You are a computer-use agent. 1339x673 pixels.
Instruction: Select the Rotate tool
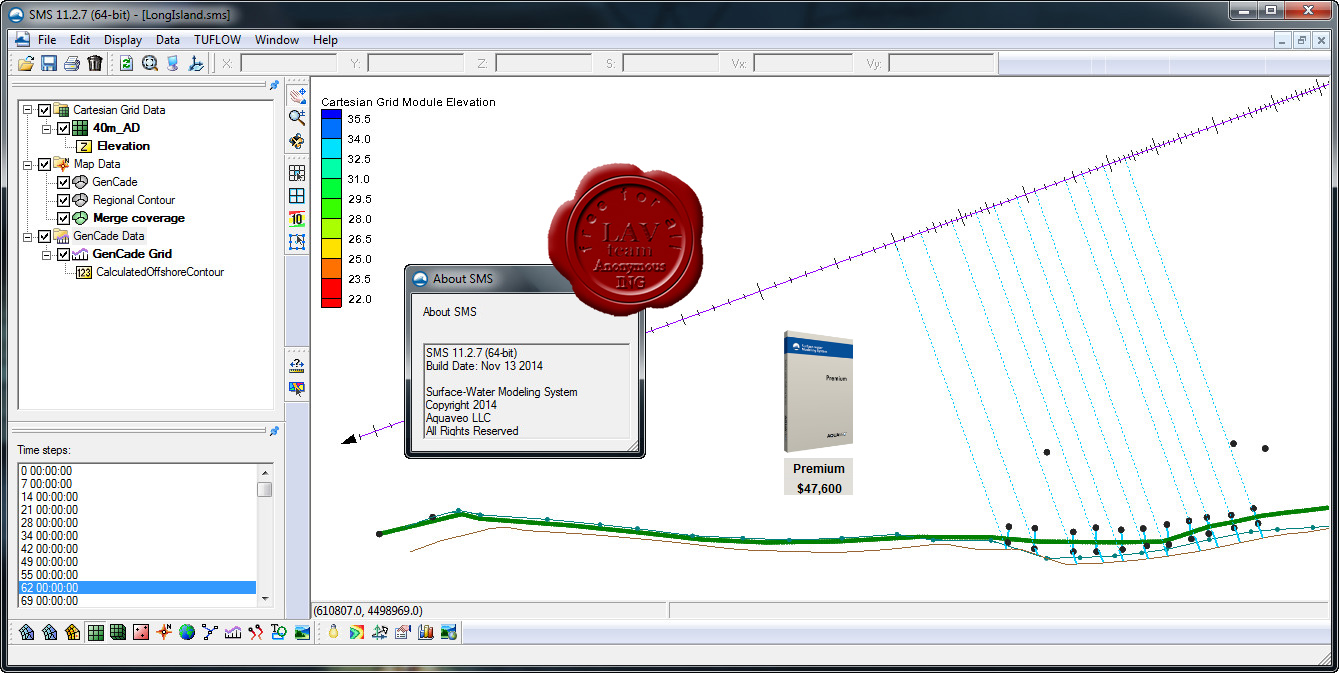click(297, 141)
